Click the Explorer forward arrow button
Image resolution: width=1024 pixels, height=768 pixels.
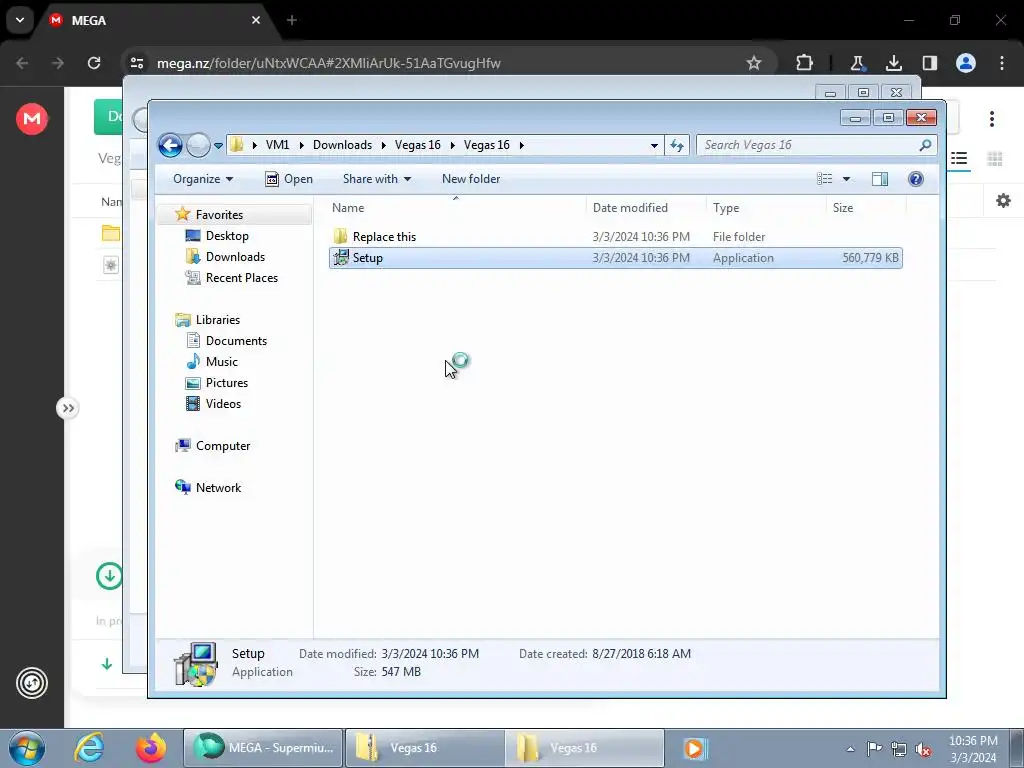198,145
